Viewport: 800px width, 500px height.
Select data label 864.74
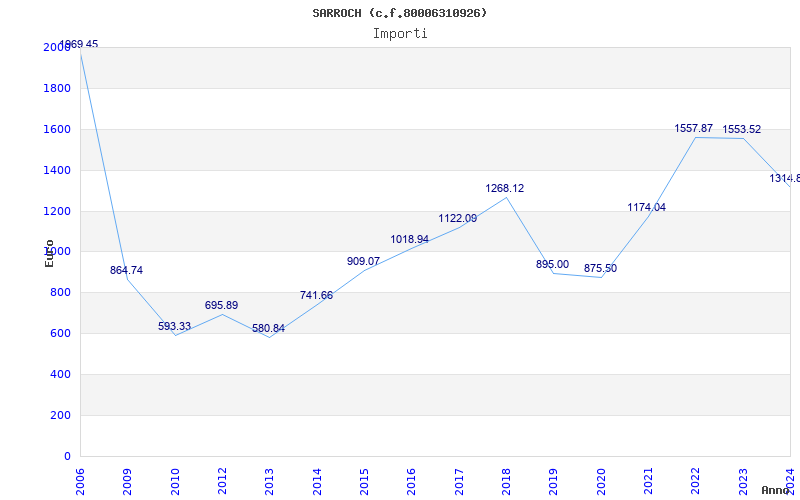click(x=127, y=270)
